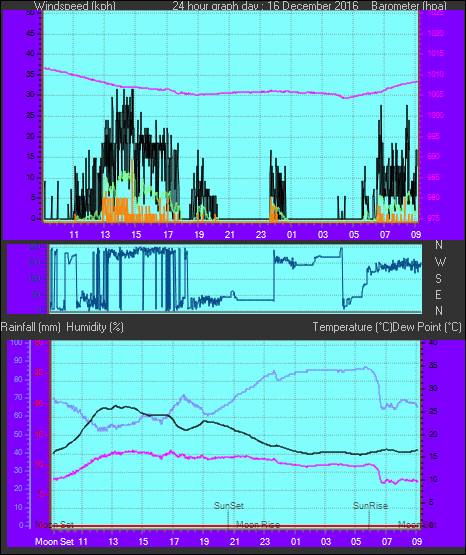Click the 1010 value on barometer axis

pos(436,74)
